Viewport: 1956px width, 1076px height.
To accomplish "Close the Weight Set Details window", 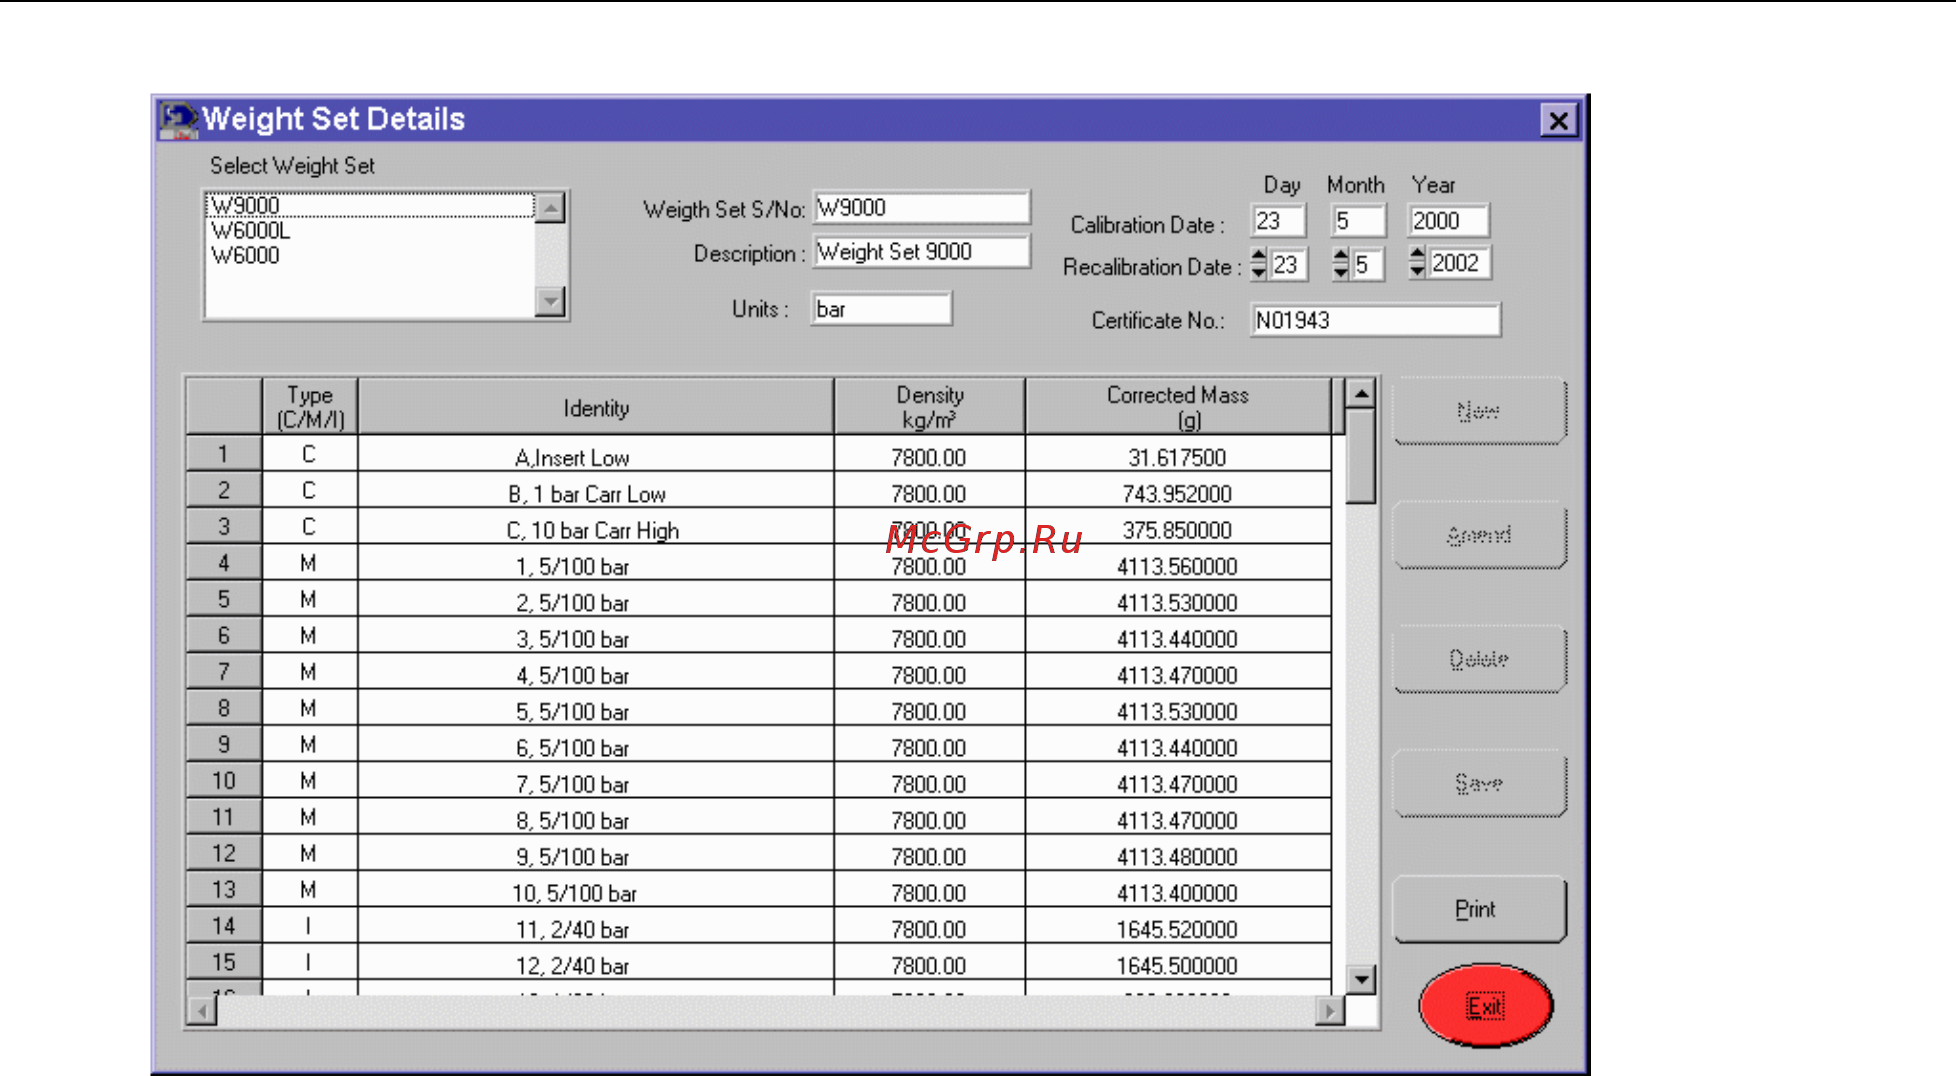I will (1558, 121).
